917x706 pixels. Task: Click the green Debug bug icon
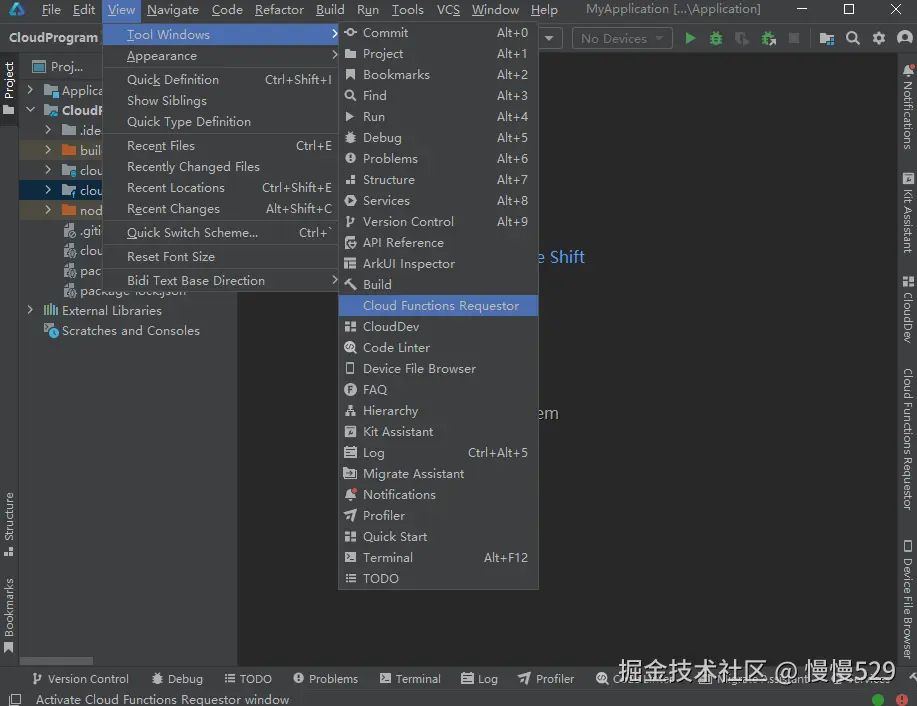coord(716,39)
